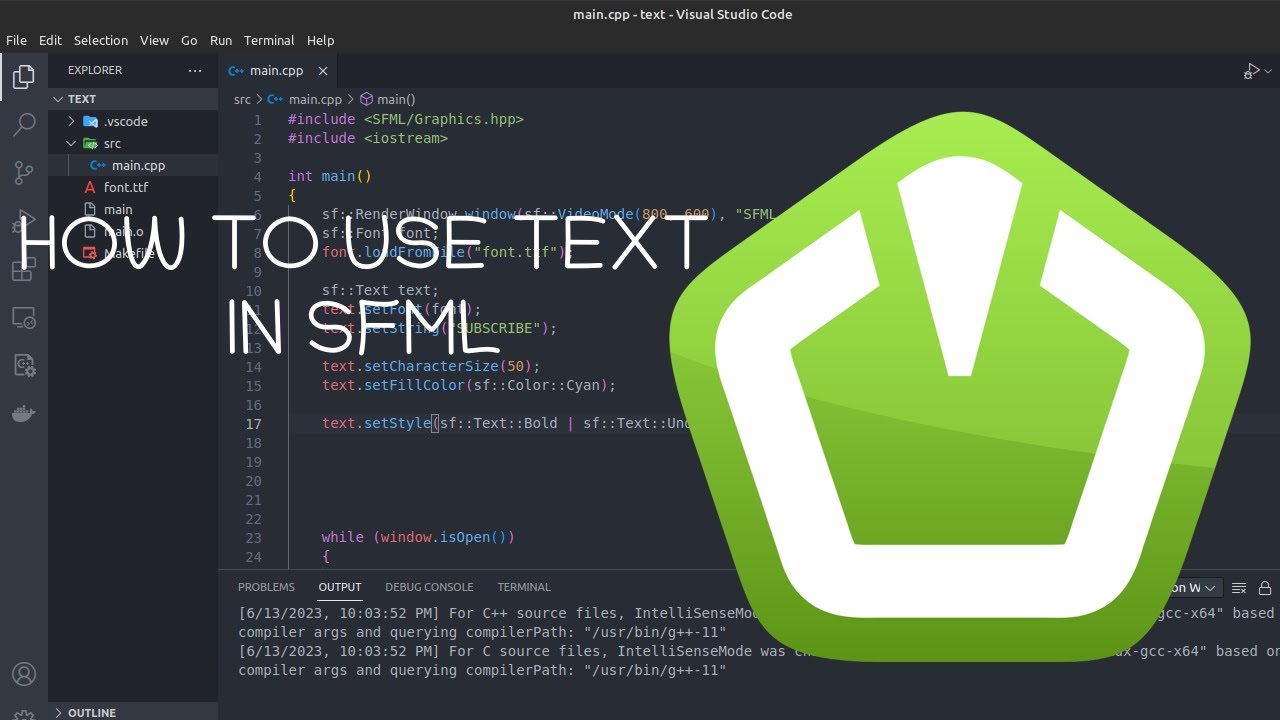Click the green src folder icon
This screenshot has width=1280, height=720.
[x=91, y=143]
